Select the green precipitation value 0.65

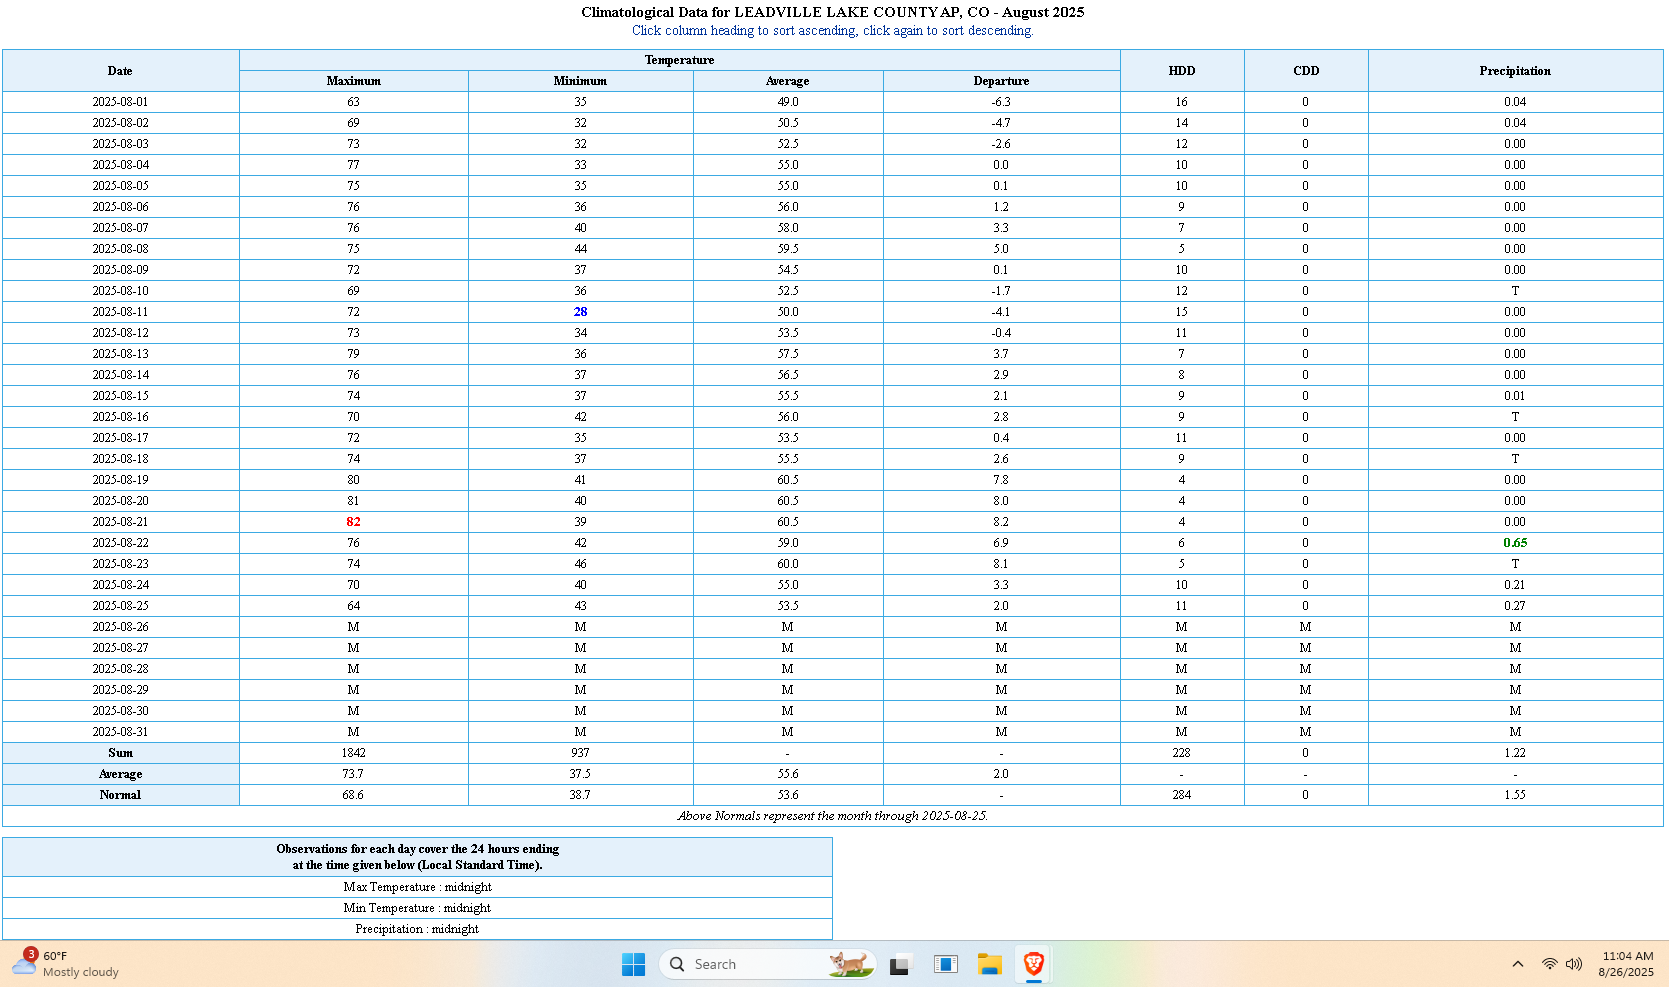coord(1515,543)
